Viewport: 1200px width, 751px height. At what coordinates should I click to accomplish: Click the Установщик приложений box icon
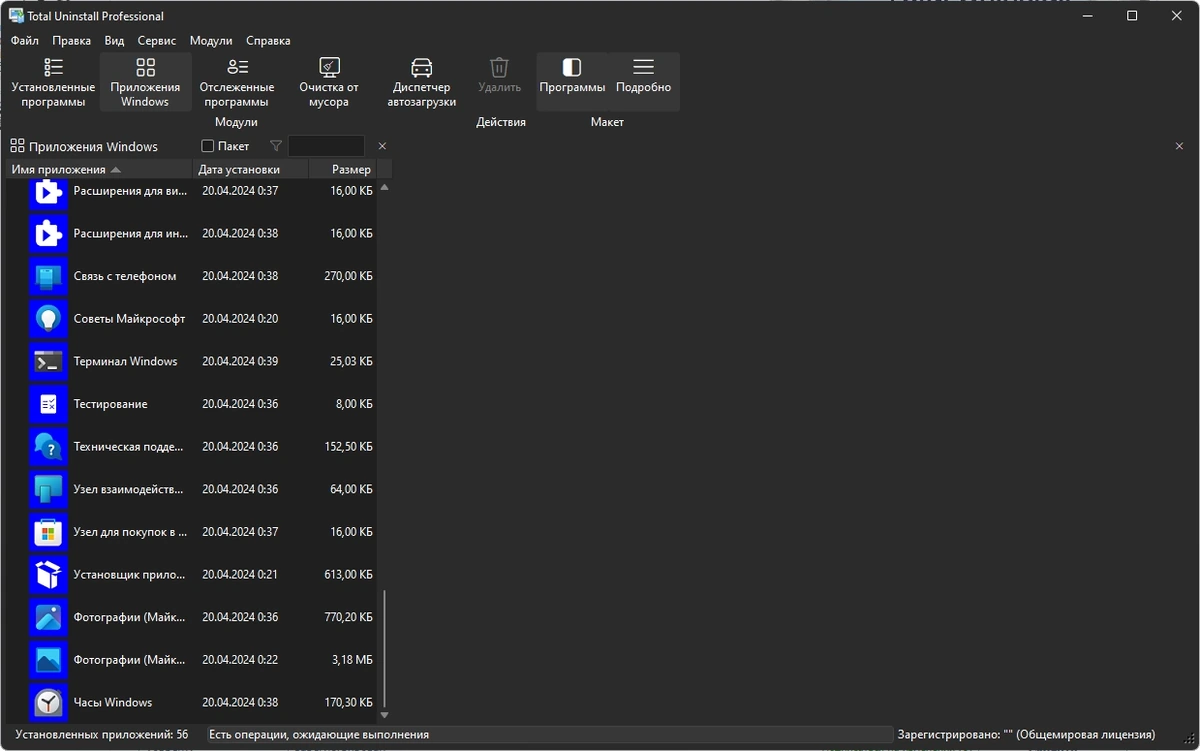coord(48,575)
